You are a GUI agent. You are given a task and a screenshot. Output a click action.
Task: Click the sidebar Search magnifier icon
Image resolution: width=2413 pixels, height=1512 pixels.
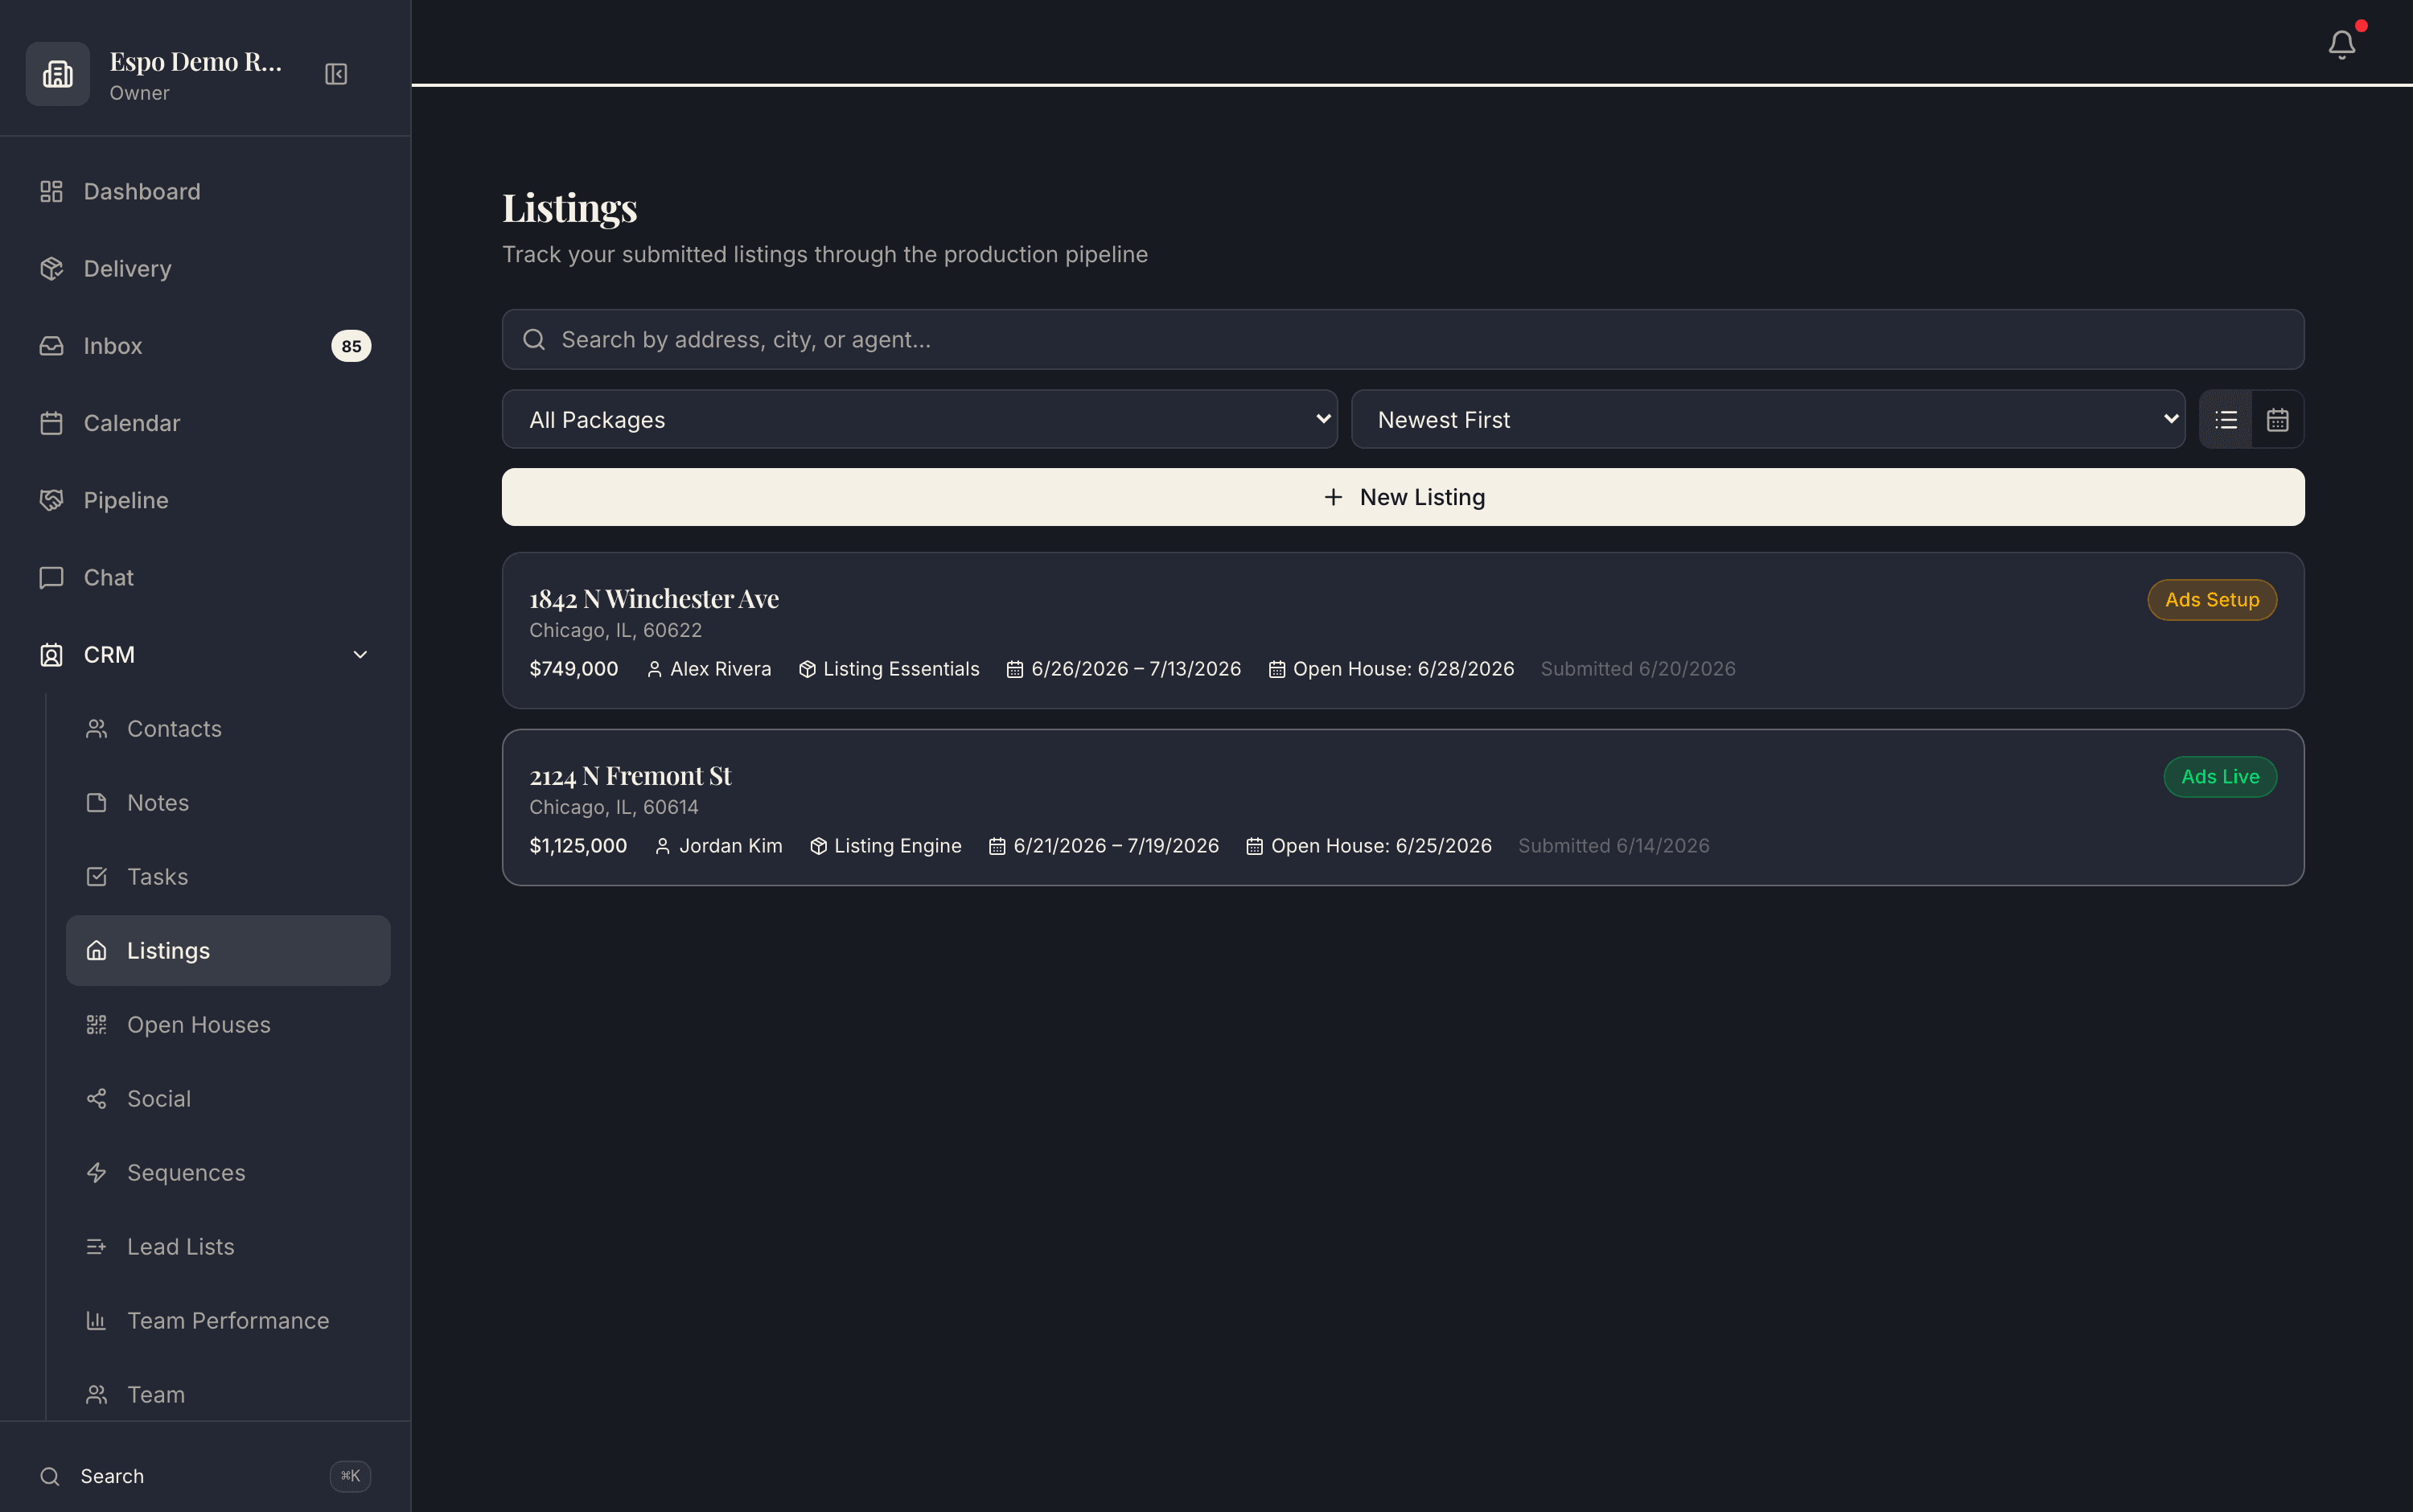[x=50, y=1476]
